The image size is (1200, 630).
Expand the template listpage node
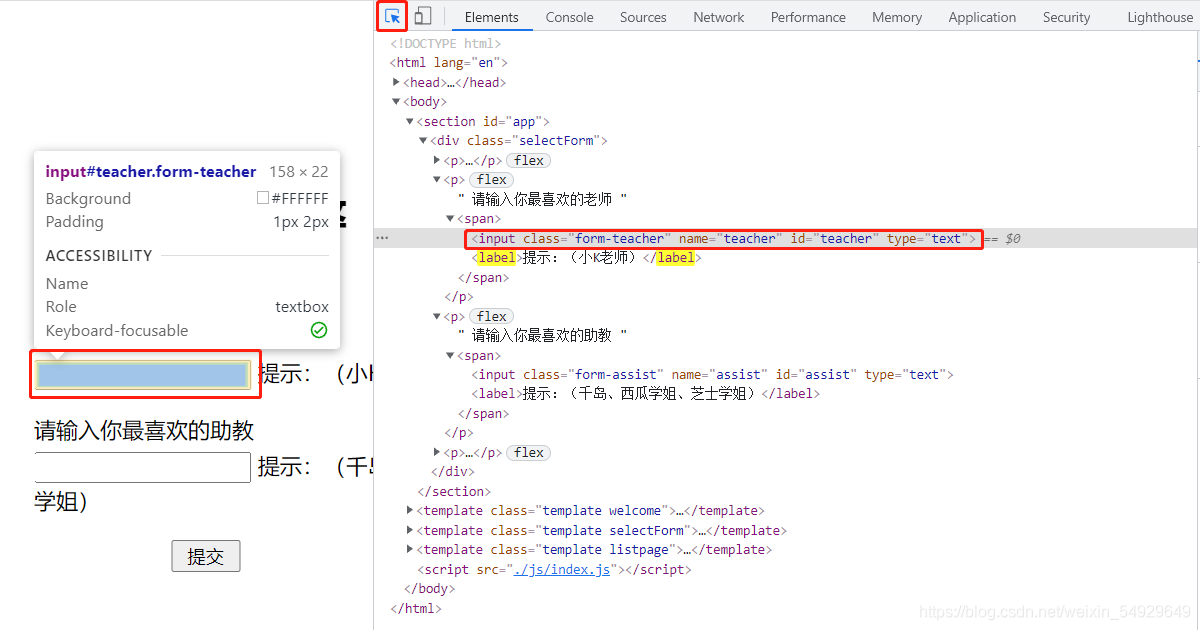tap(410, 550)
